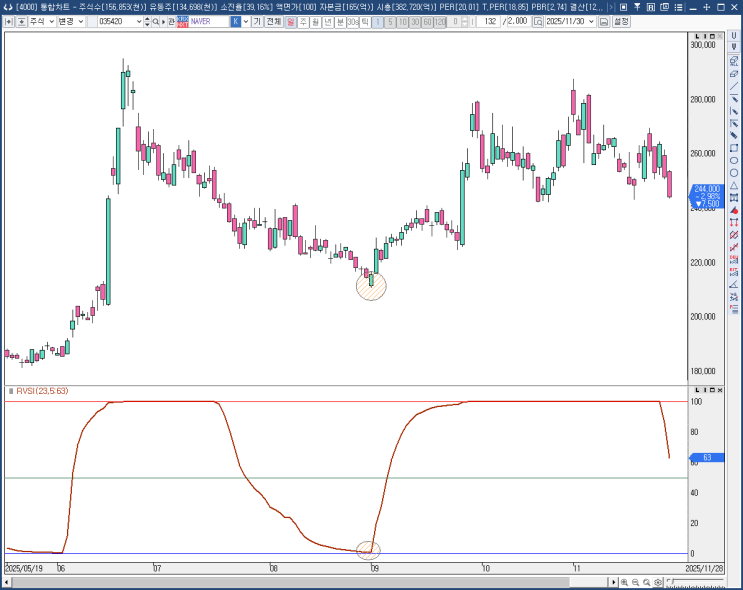Click the 60 interval button
The width and height of the screenshot is (743, 590).
click(427, 22)
